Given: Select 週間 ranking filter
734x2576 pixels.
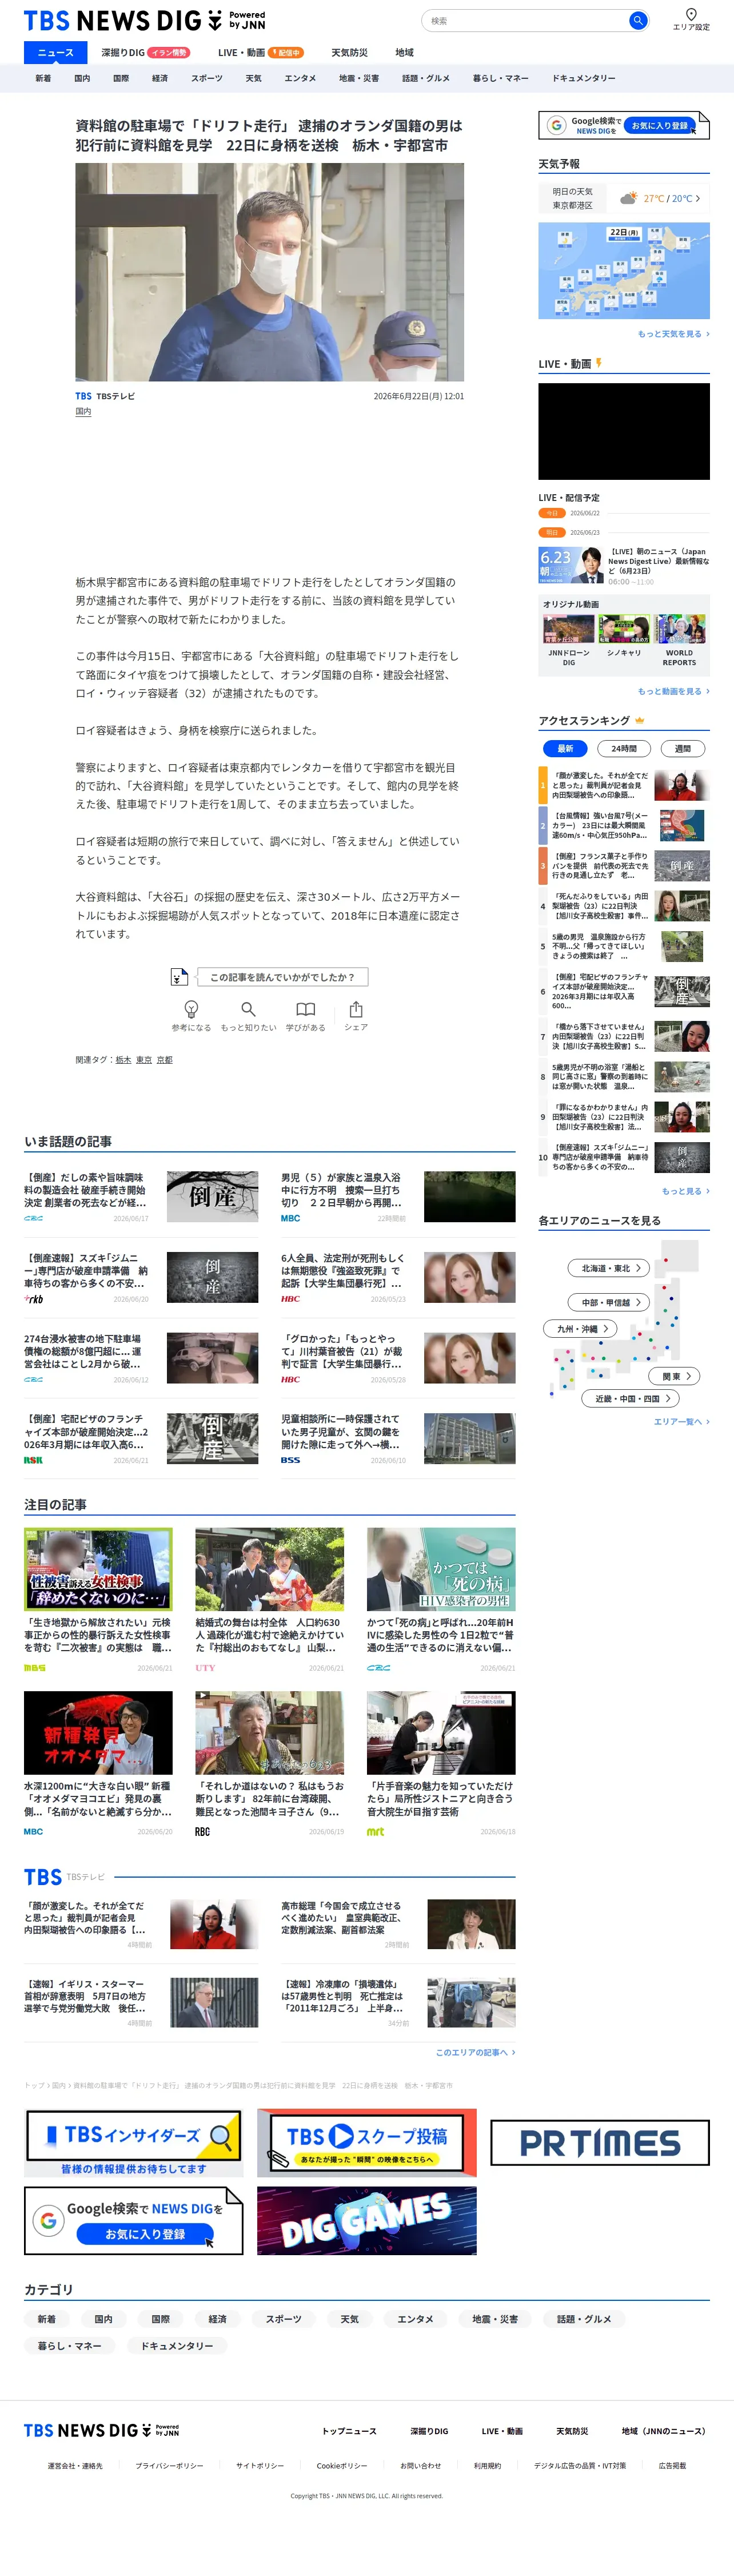Looking at the screenshot, I should point(683,748).
